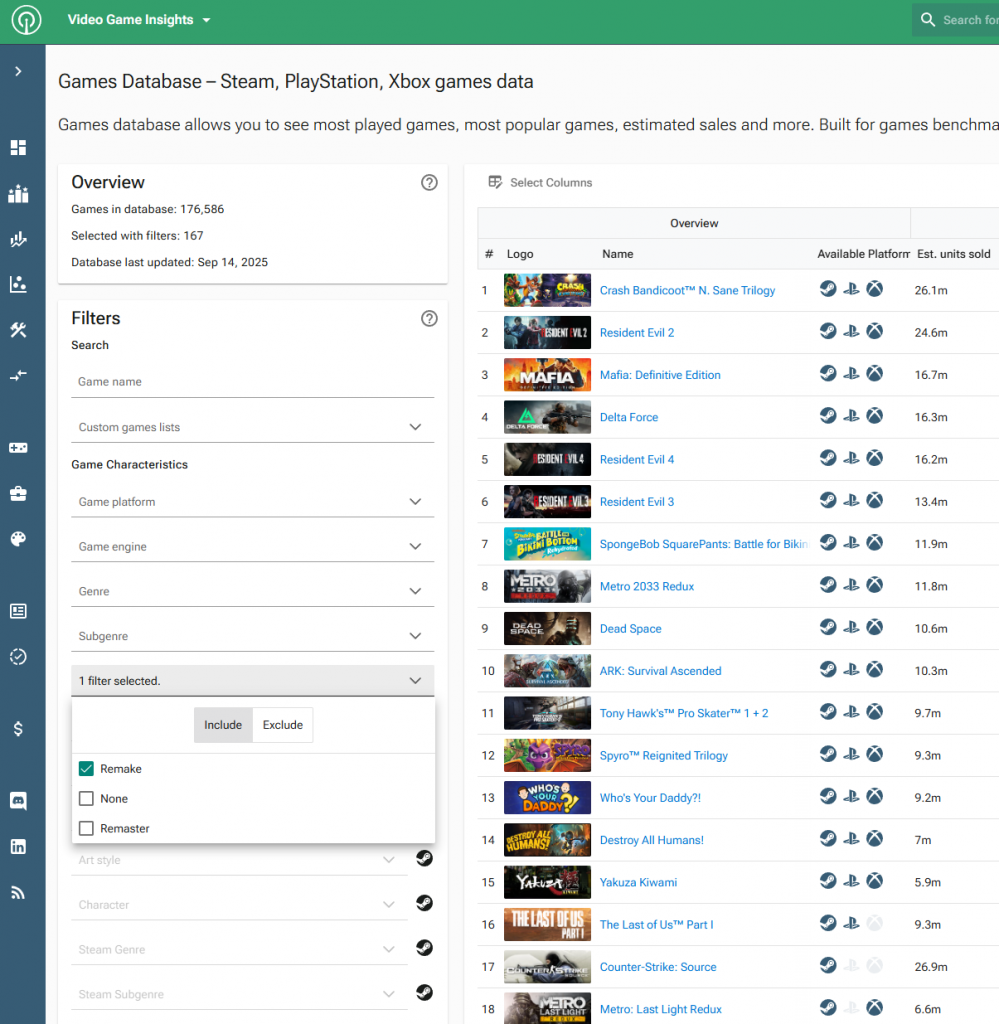The width and height of the screenshot is (999, 1024).
Task: Click the Who's Your Daddy?! logo thumbnail
Action: [x=547, y=797]
